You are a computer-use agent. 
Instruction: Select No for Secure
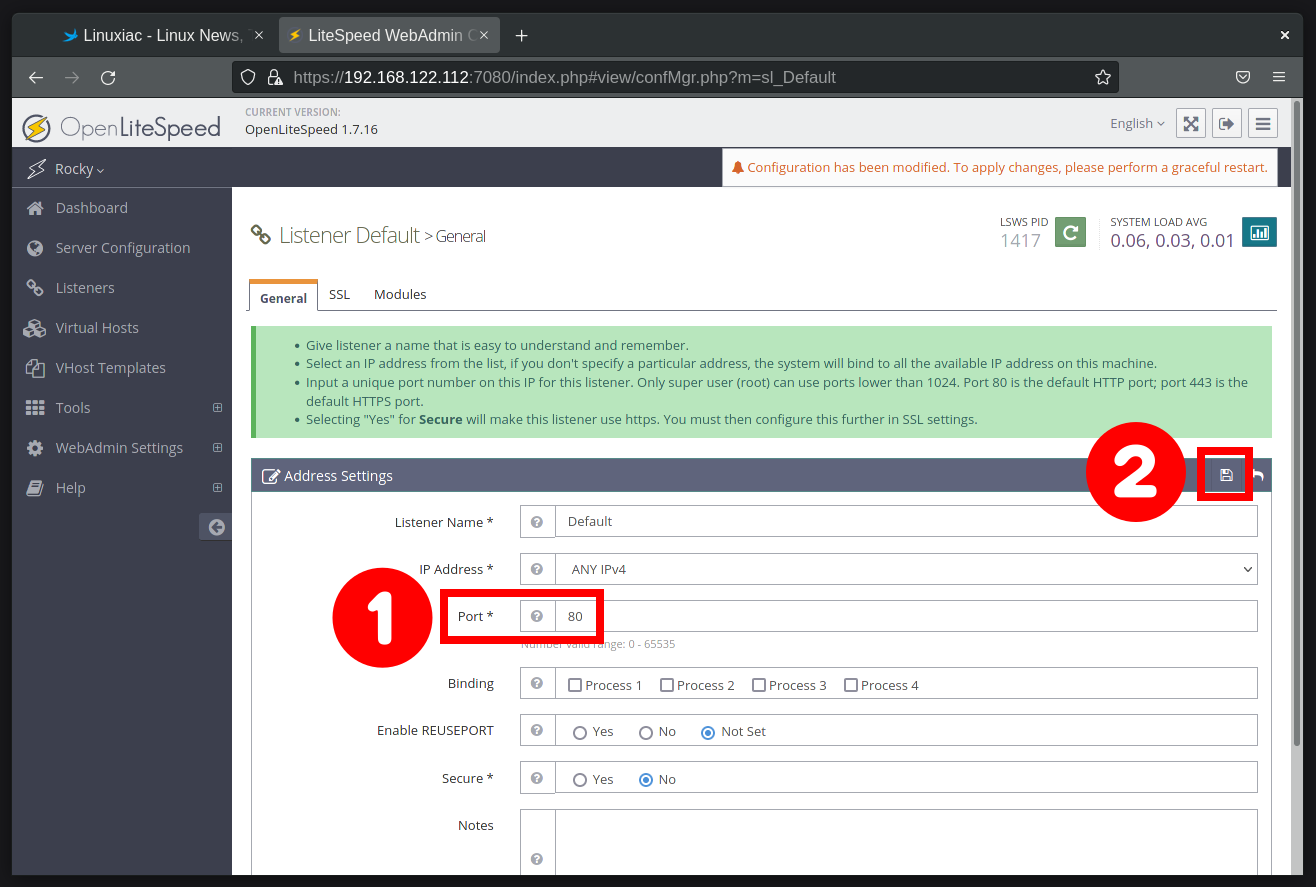646,780
